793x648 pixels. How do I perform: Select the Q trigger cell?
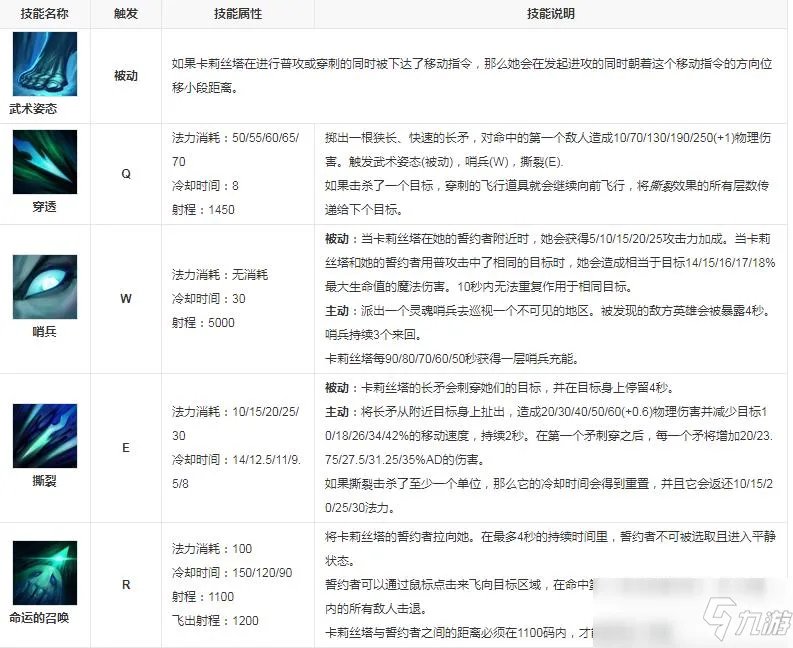[126, 174]
